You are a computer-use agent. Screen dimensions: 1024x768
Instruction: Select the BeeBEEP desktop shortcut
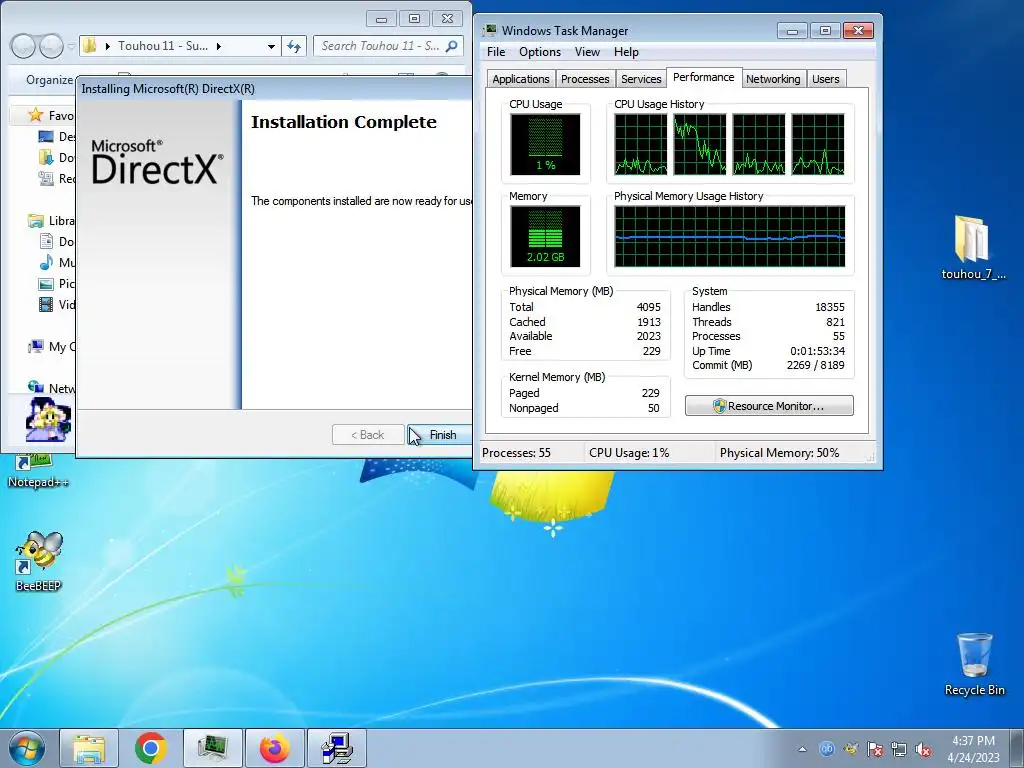pyautogui.click(x=39, y=561)
